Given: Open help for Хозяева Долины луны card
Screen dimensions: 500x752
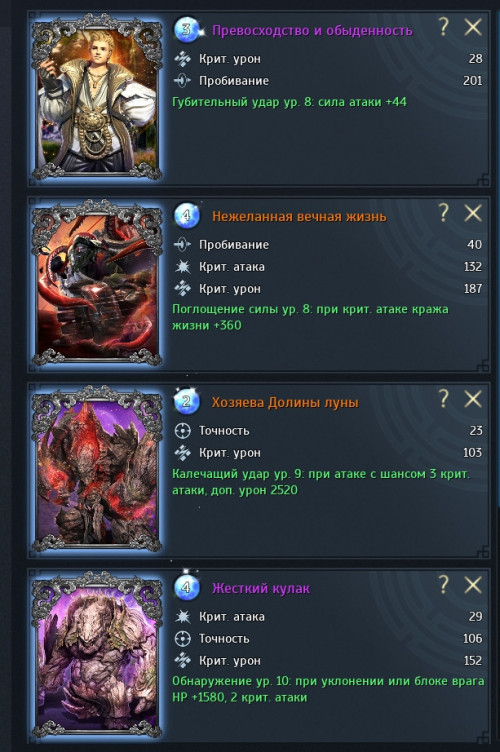Looking at the screenshot, I should pyautogui.click(x=444, y=399).
